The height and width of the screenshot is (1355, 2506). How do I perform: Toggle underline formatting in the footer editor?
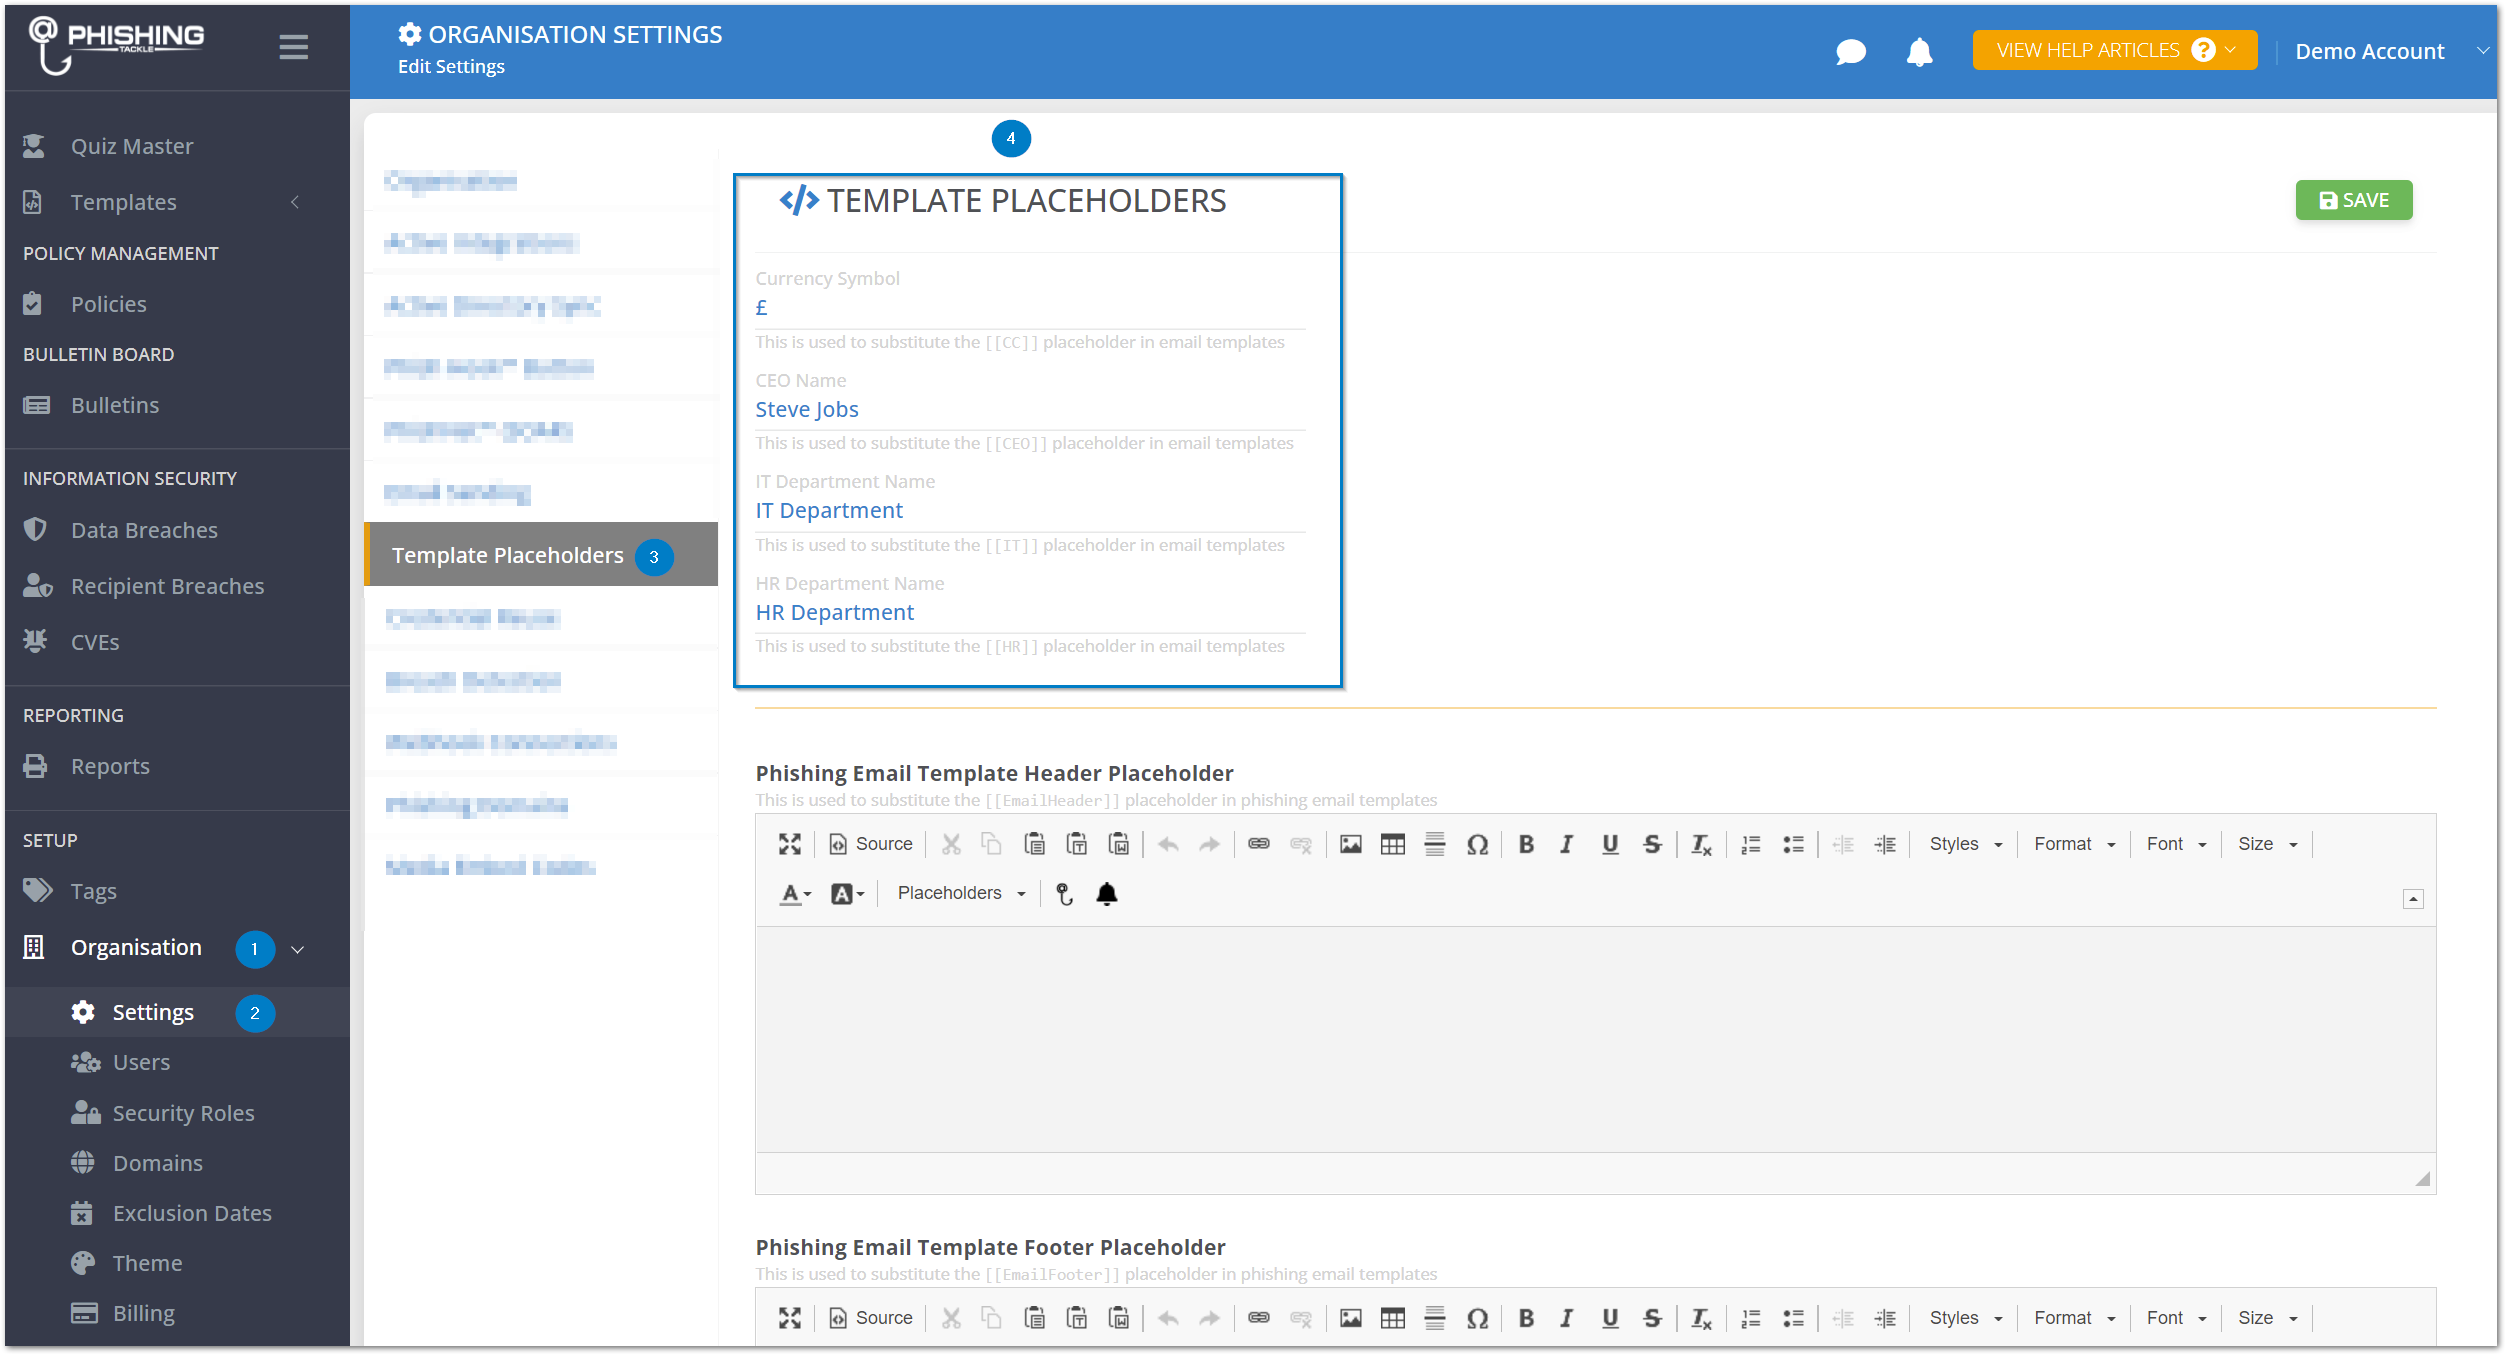(x=1610, y=1318)
